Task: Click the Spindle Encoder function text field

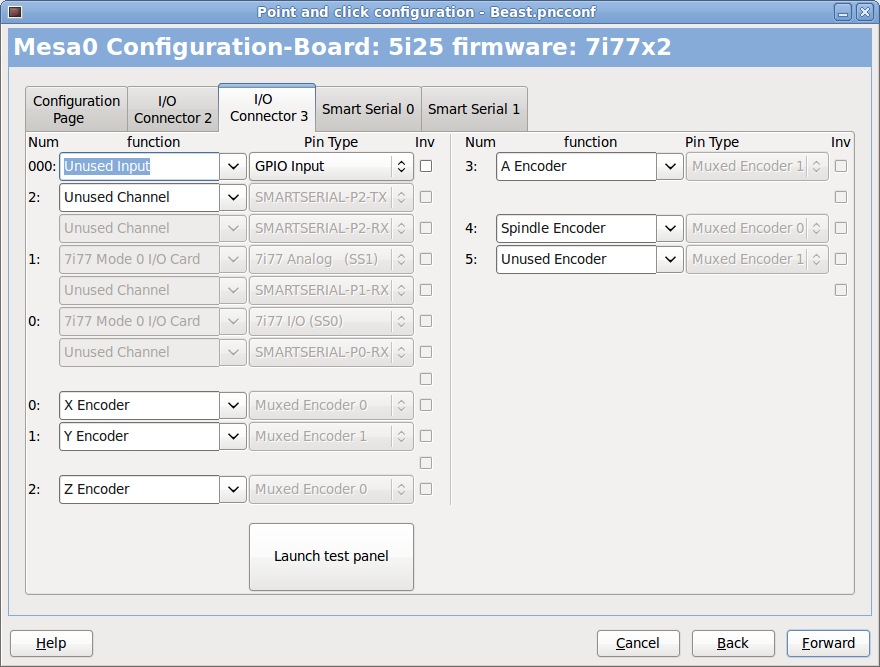Action: pos(576,228)
